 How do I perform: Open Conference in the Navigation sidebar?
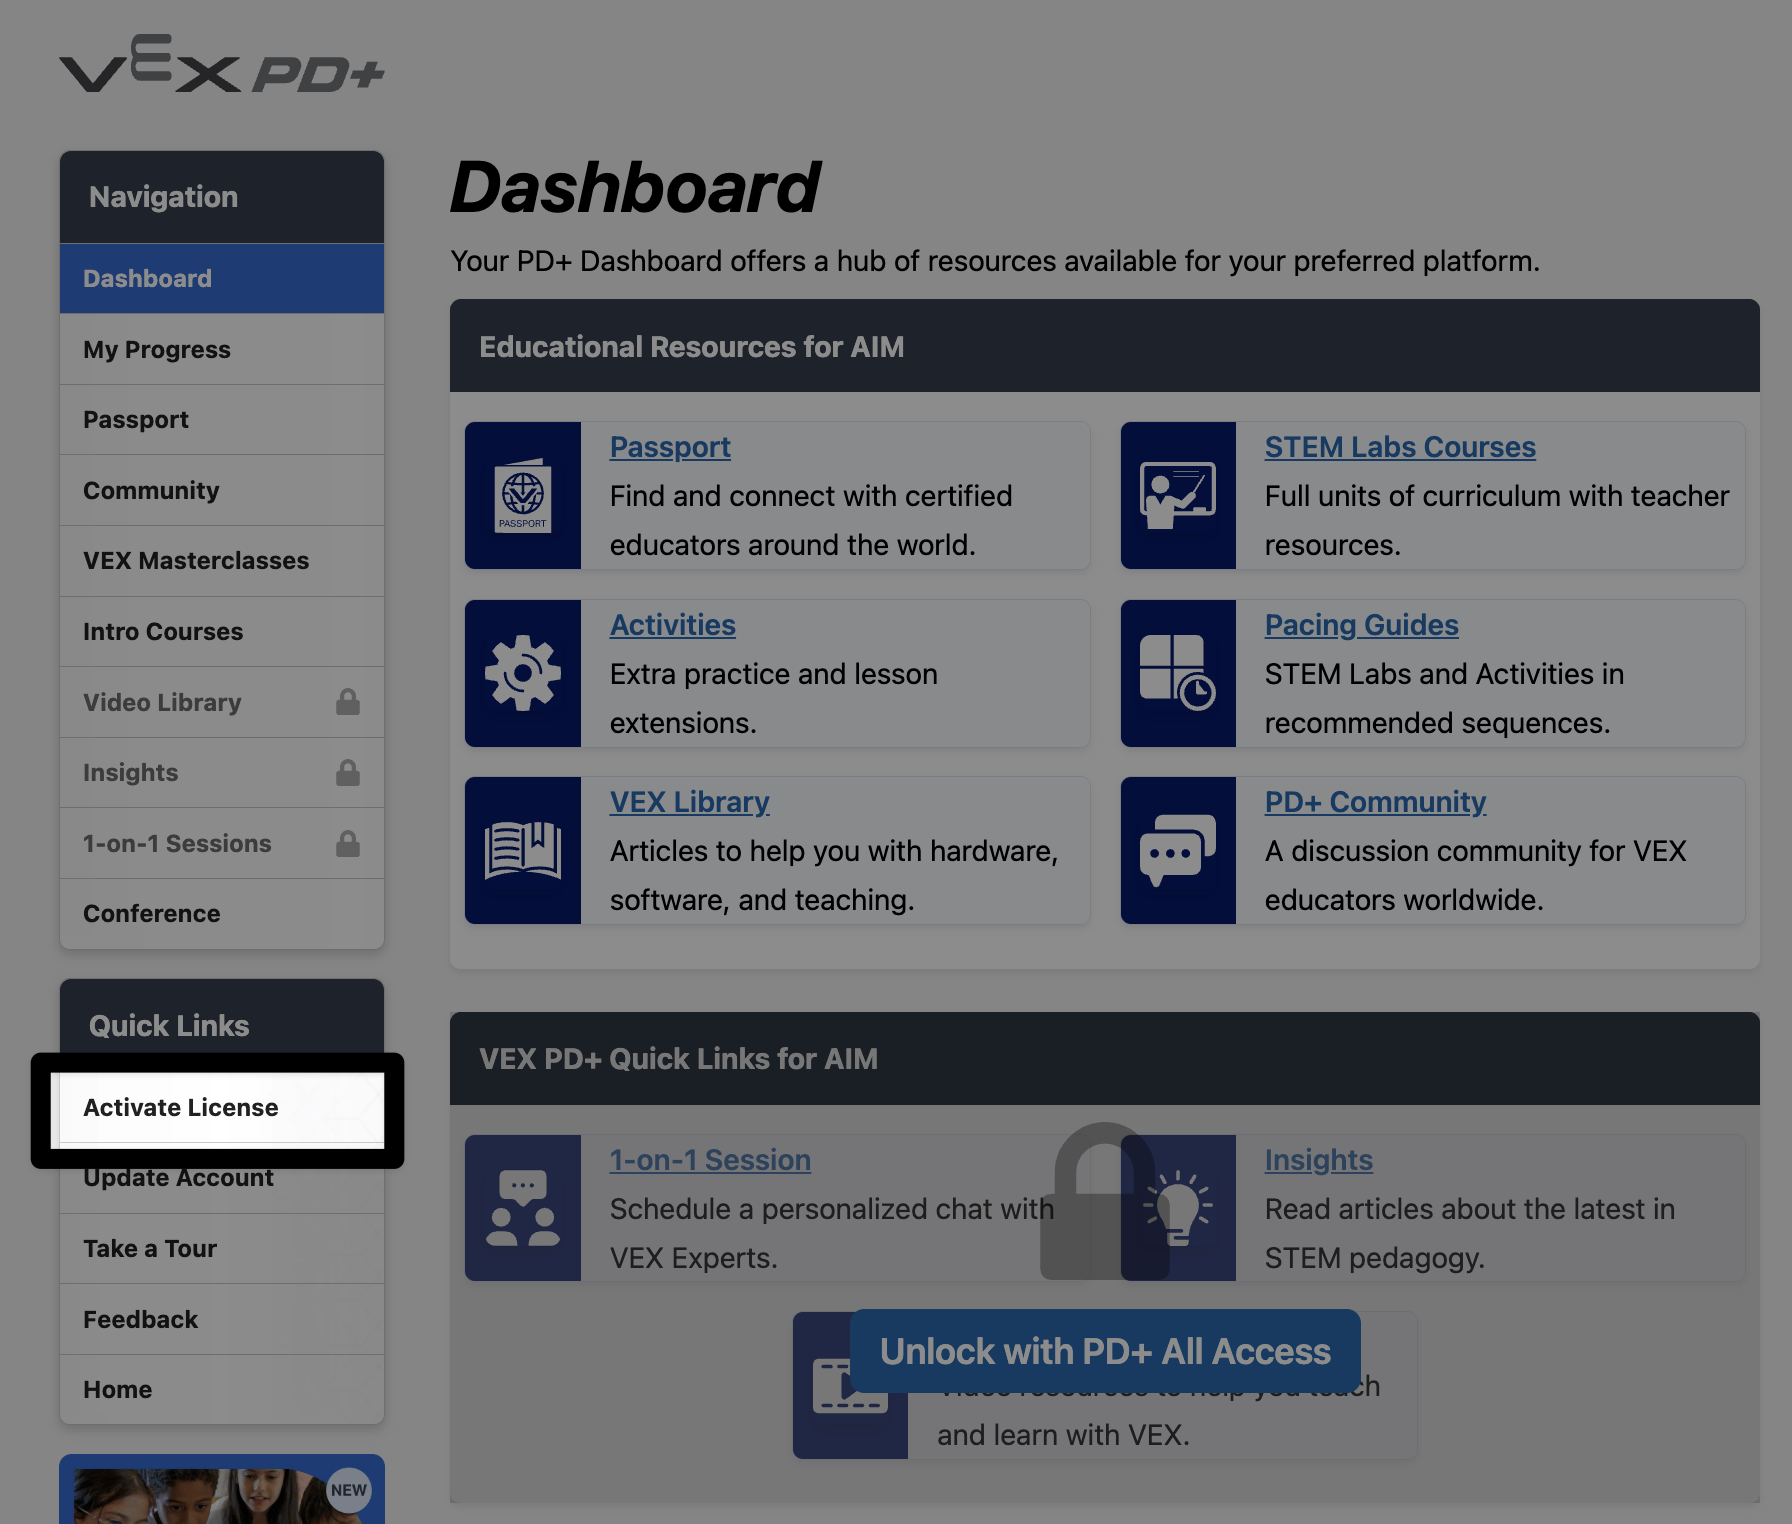pyautogui.click(x=222, y=914)
